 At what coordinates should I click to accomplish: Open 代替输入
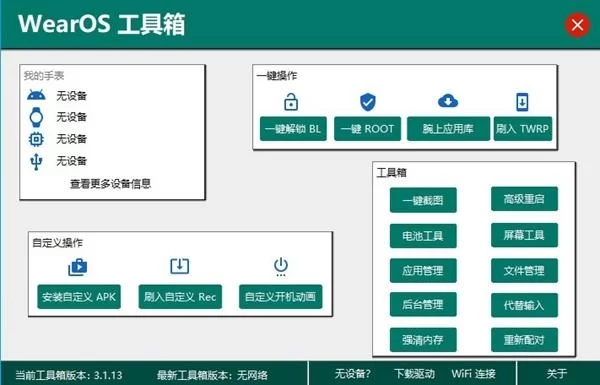point(524,305)
